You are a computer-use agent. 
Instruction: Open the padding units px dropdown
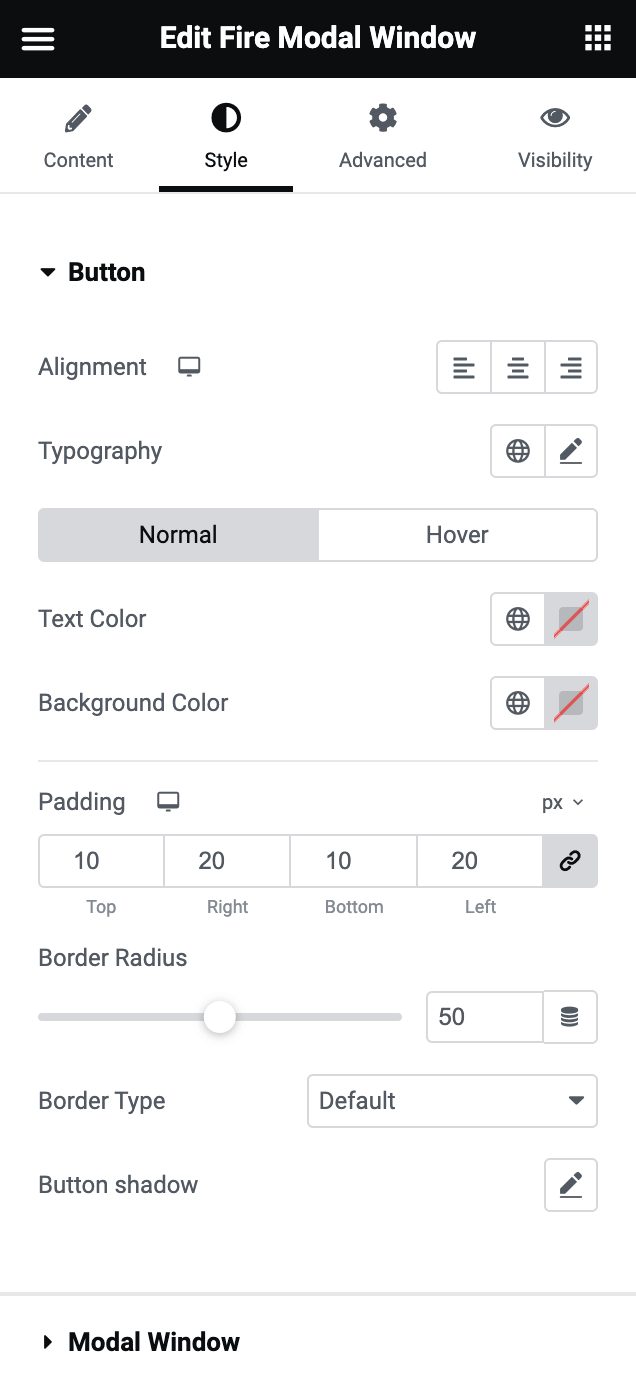point(563,802)
